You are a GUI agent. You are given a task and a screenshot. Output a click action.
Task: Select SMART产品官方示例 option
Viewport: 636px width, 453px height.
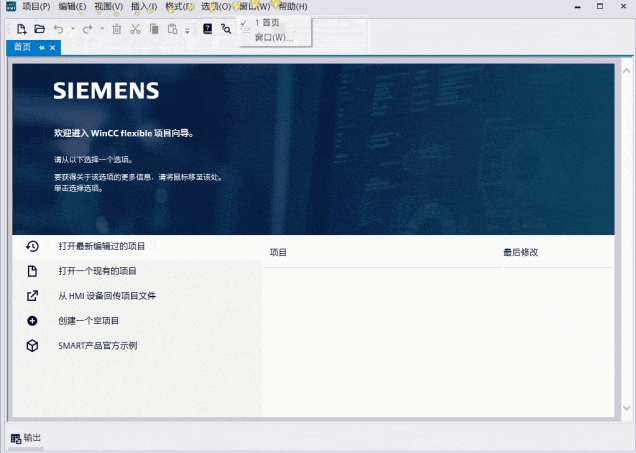point(98,346)
